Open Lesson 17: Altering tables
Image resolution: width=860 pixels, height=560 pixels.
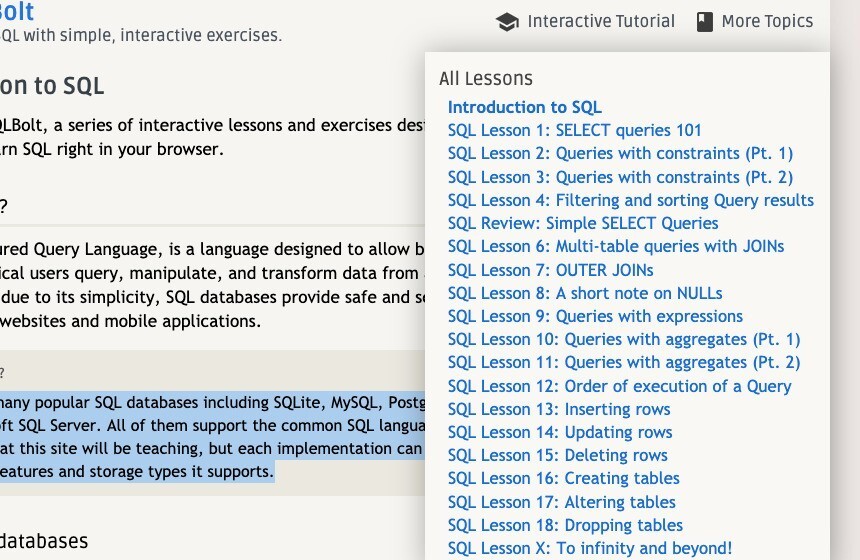(561, 502)
